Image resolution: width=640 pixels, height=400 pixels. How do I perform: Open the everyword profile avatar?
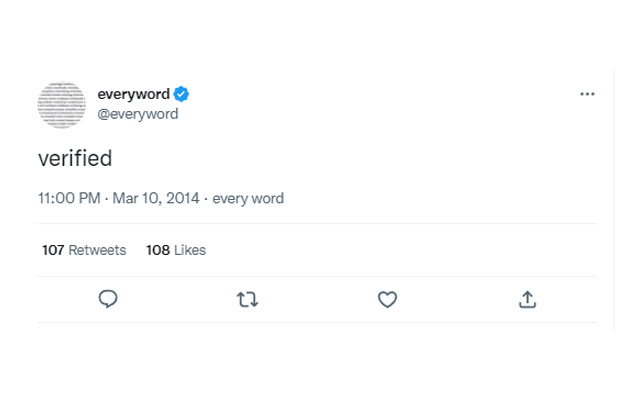pos(61,104)
